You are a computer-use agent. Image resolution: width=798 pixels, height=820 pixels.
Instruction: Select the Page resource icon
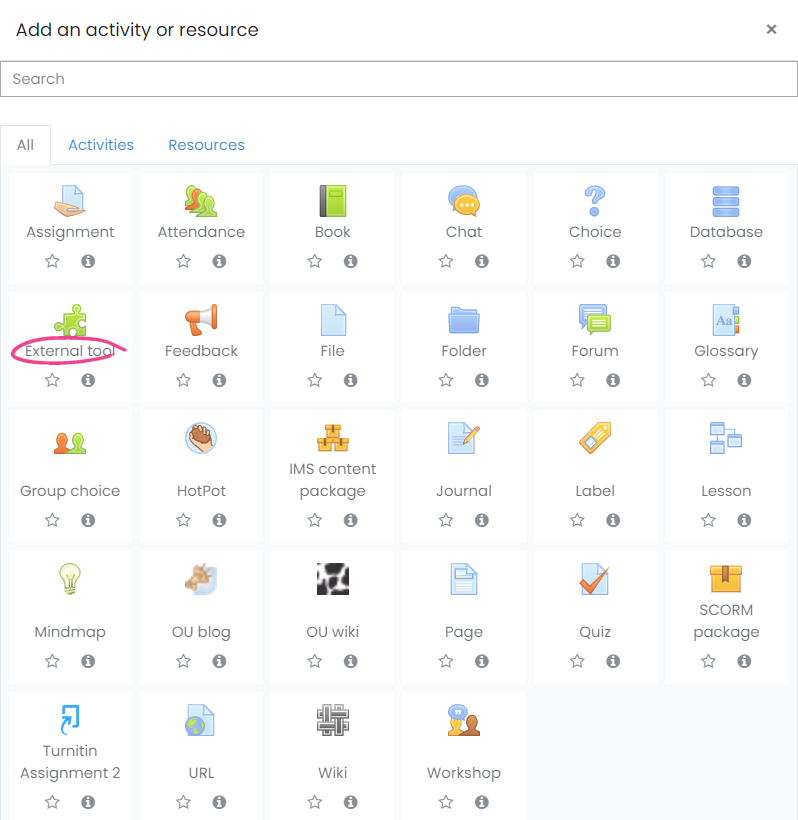coord(464,579)
